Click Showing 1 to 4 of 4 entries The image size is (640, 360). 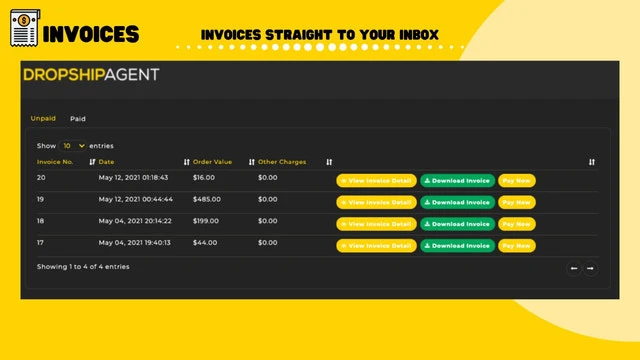click(83, 267)
